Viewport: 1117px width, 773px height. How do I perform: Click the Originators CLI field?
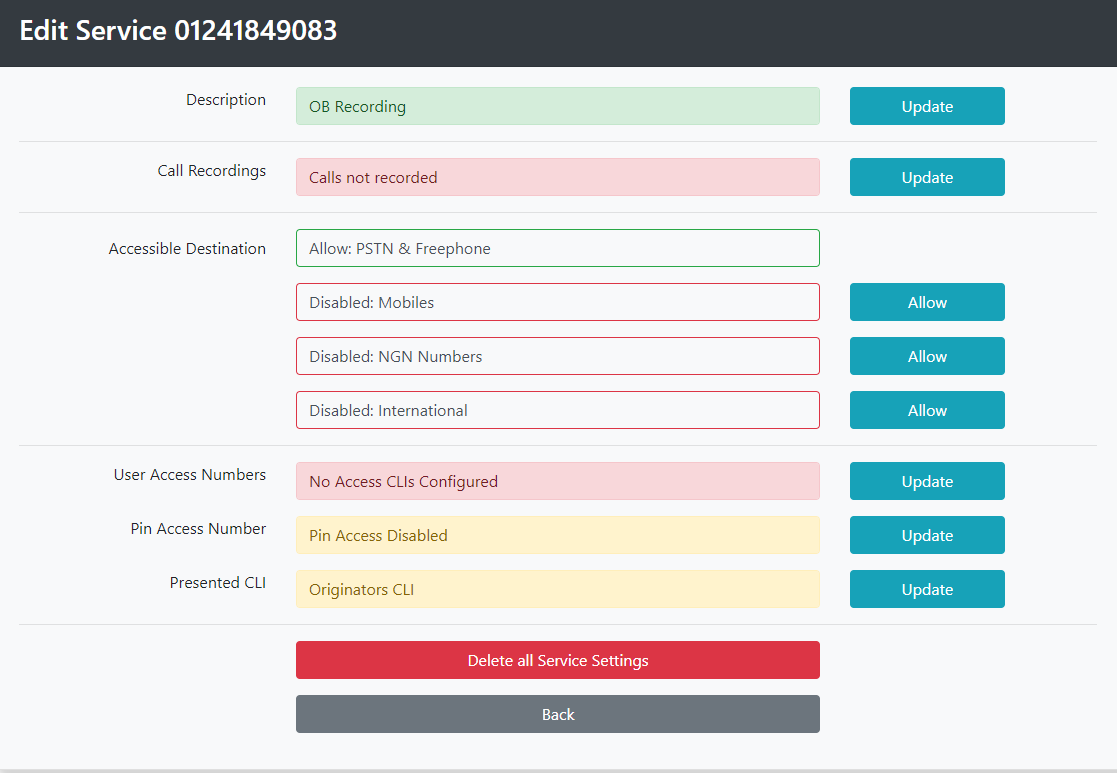pos(558,590)
